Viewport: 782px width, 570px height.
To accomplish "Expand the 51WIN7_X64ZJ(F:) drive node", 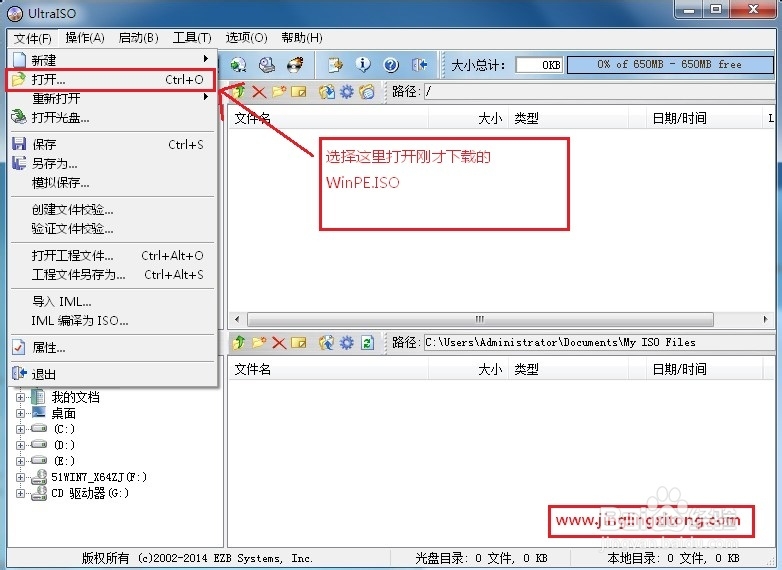I will coord(20,477).
